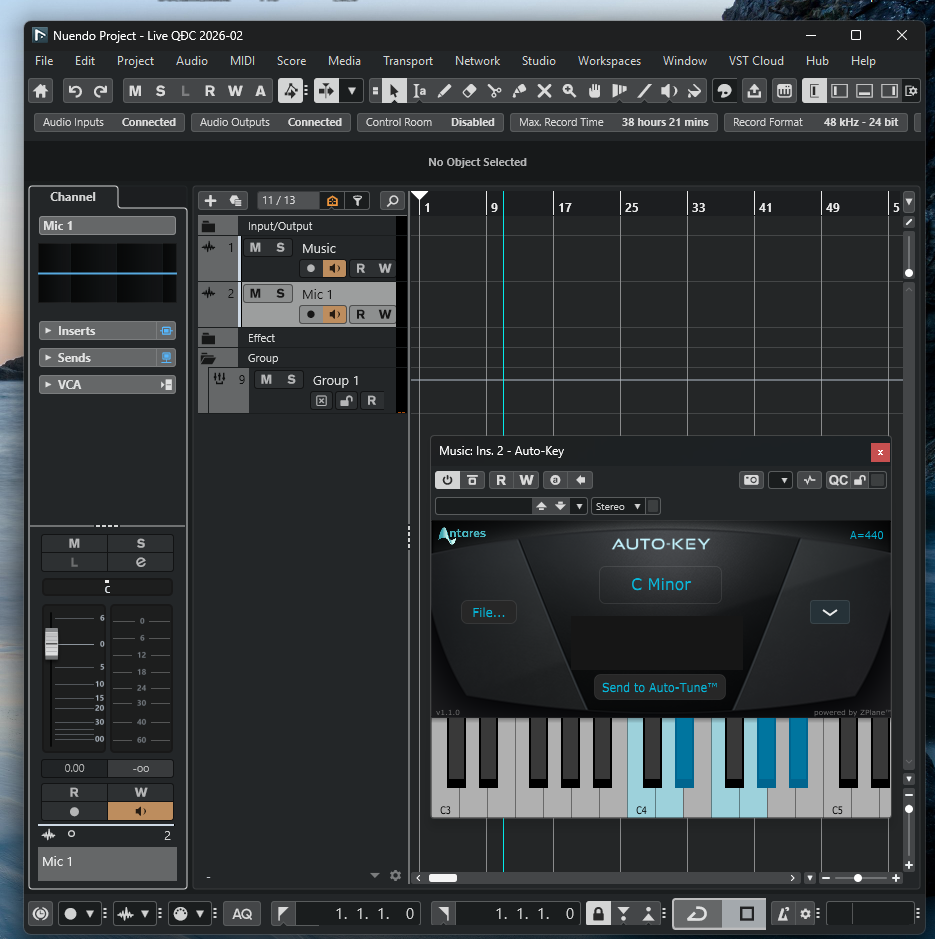Select the Glue tool

(519, 91)
